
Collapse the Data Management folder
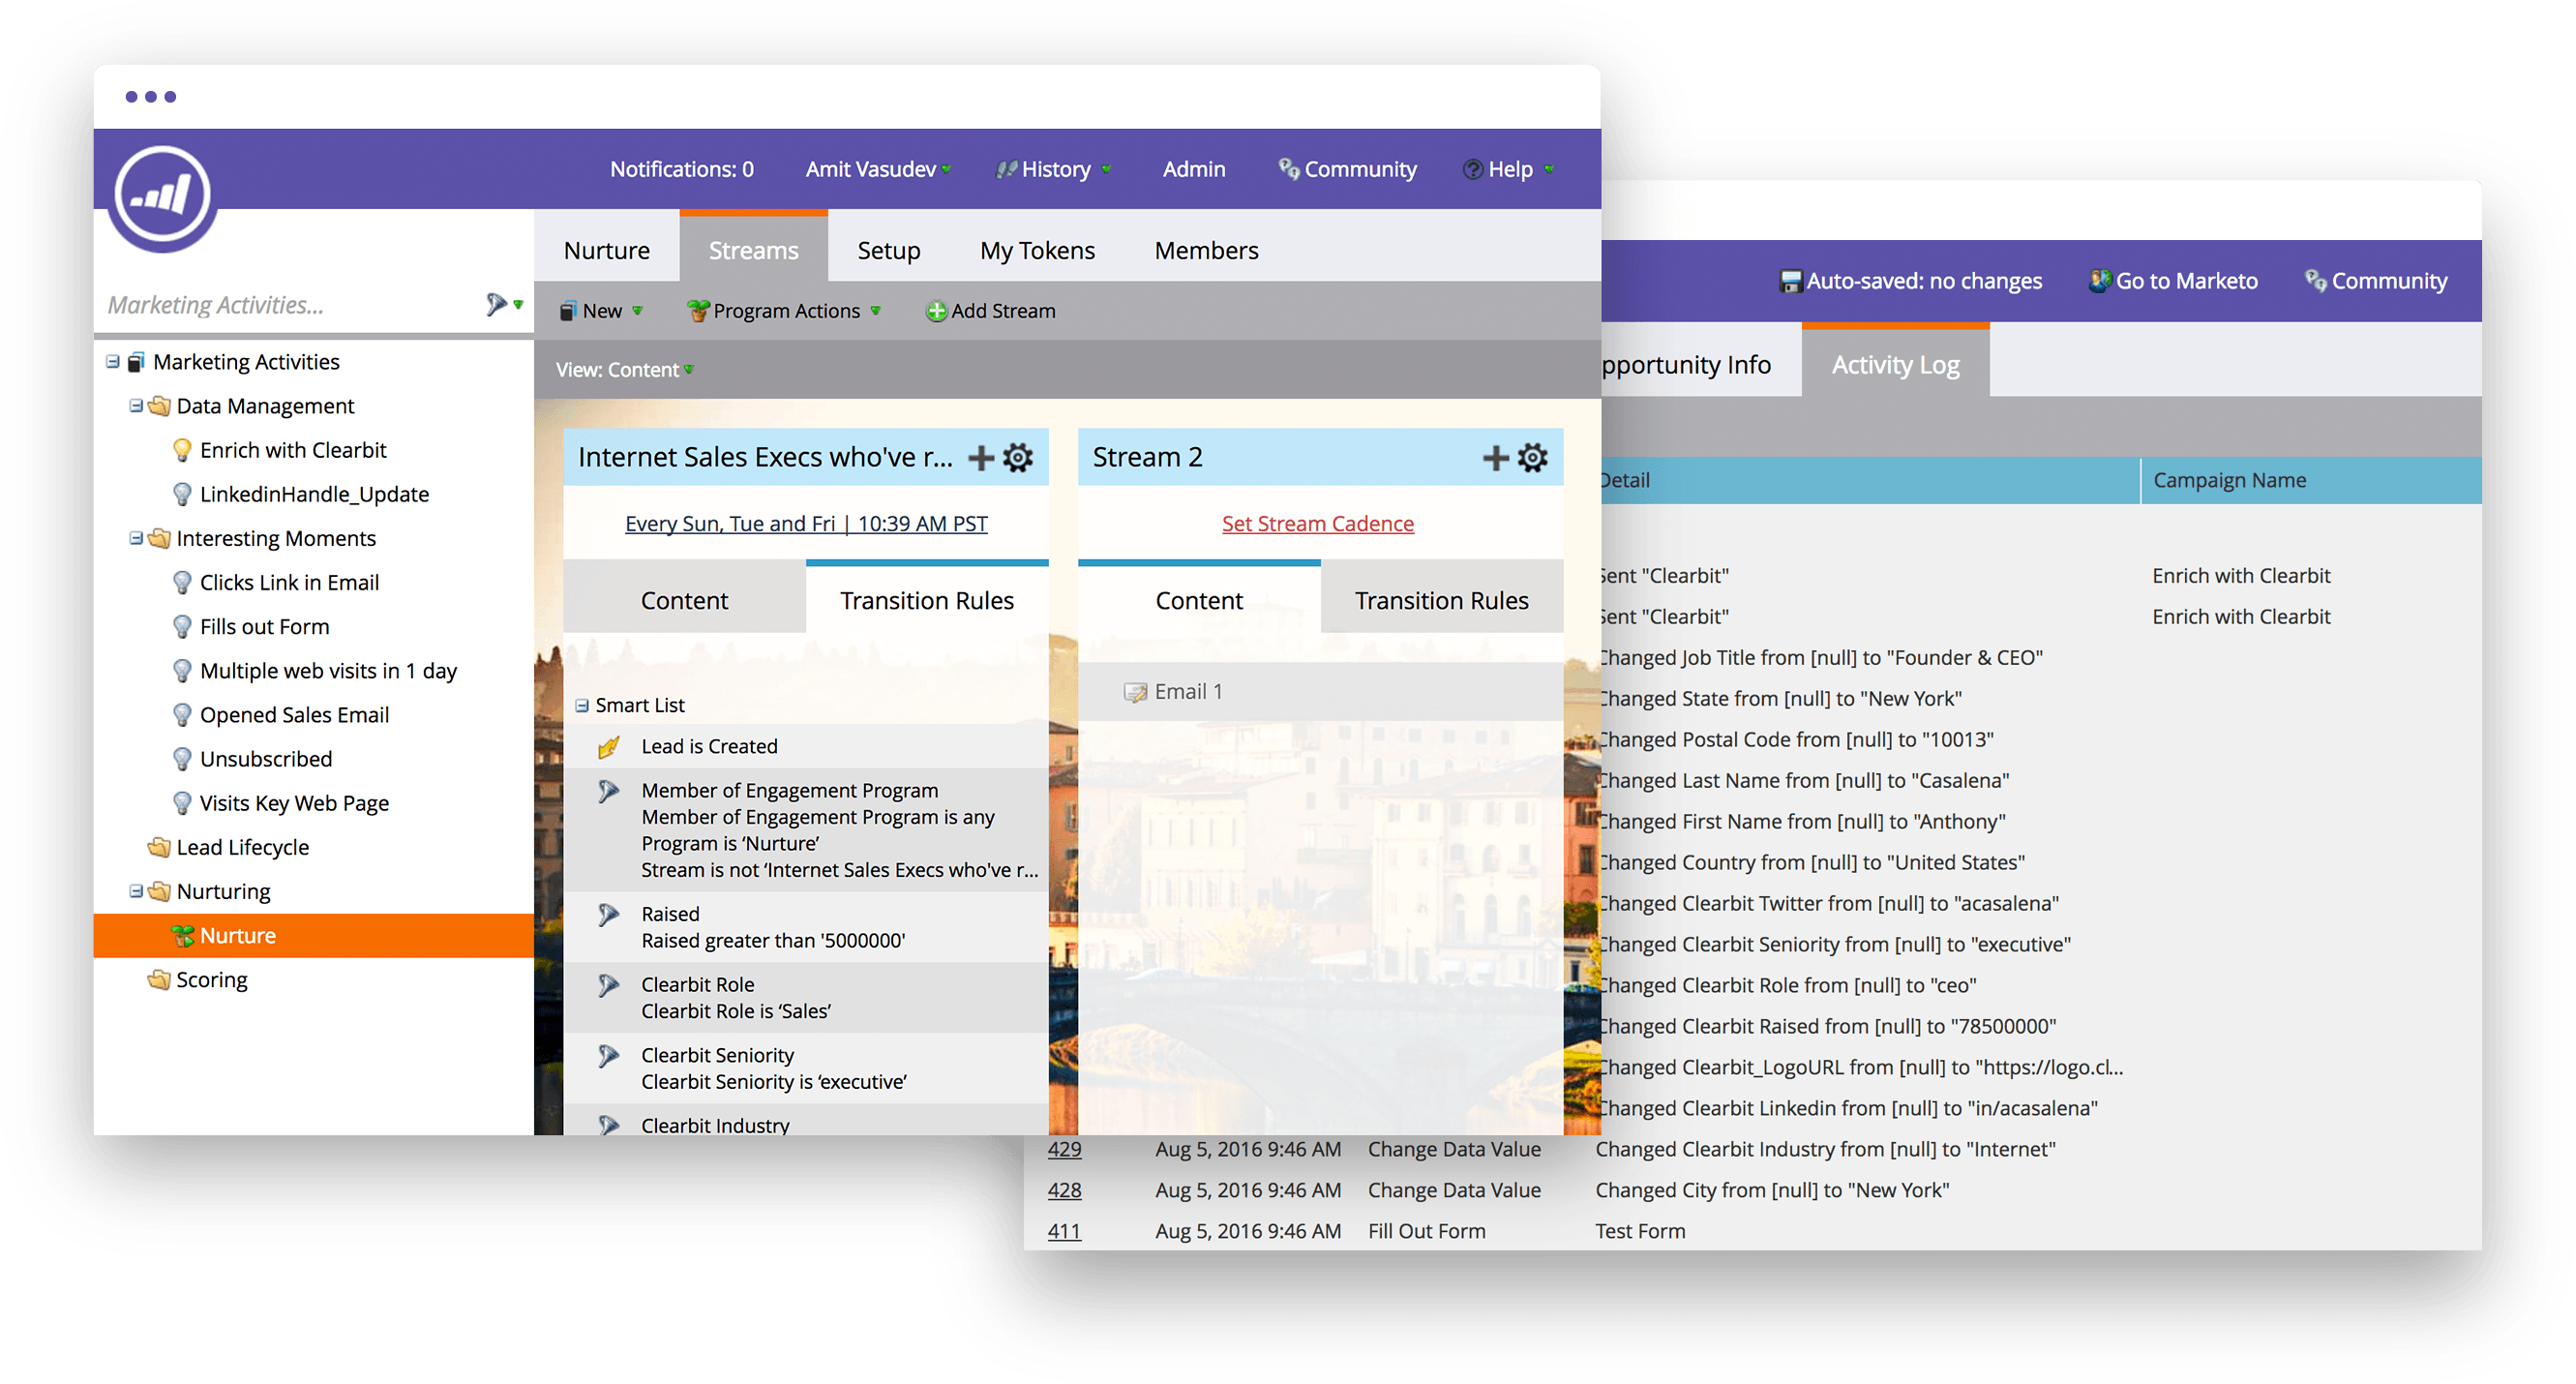tap(136, 406)
